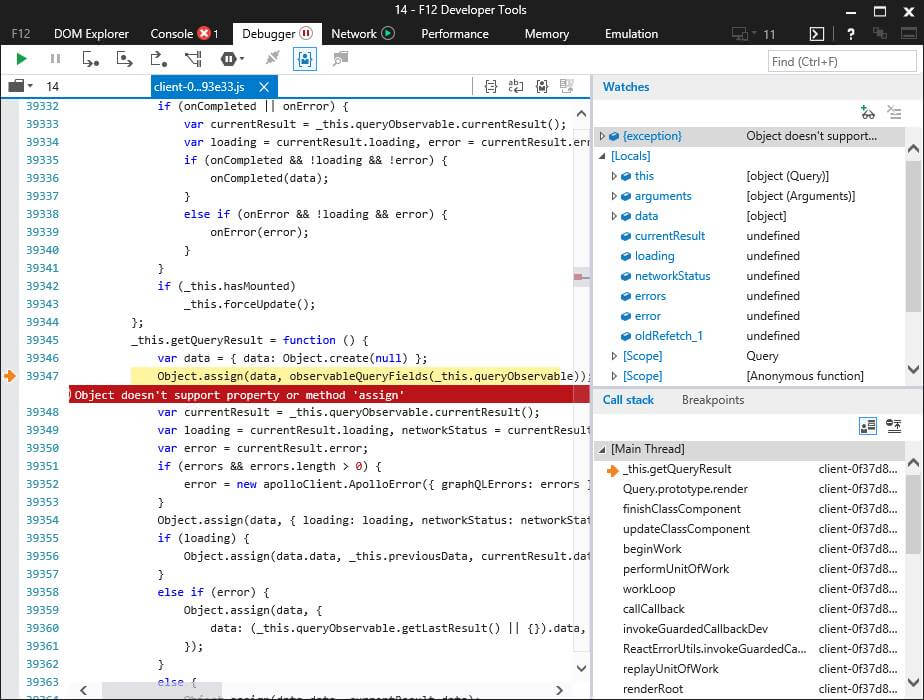Screen dimensions: 924x700
Task: Switch to the DOM Explorer tab
Action: 91,34
